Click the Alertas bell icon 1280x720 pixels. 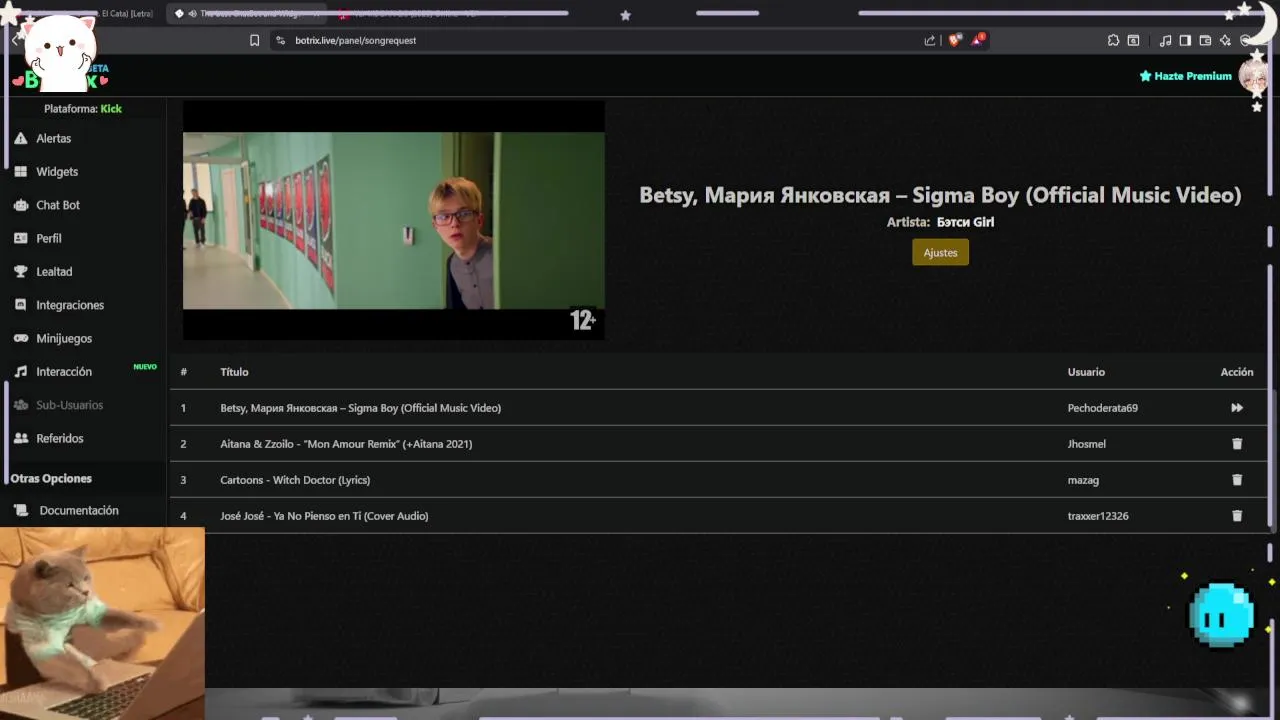20,138
